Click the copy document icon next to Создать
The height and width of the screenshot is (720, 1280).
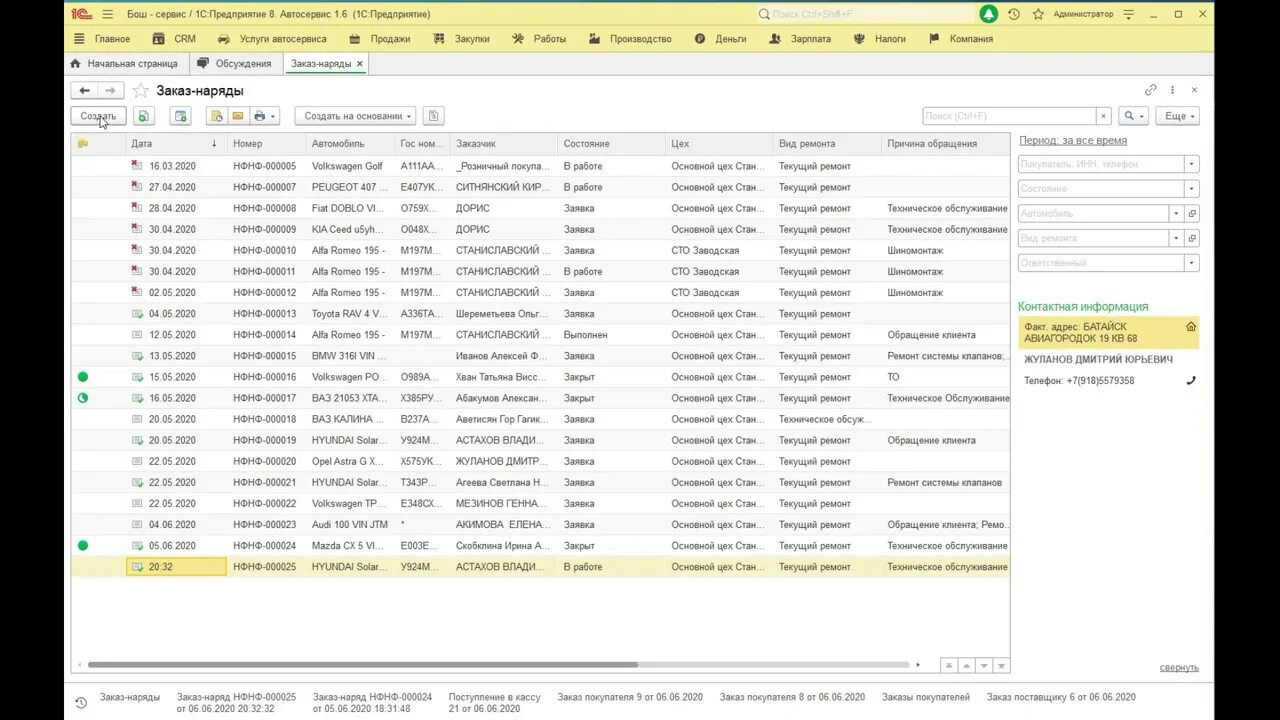click(x=143, y=116)
